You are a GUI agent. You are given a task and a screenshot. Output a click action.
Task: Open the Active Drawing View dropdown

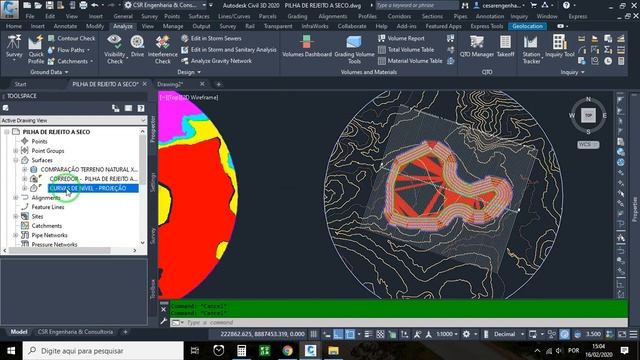click(73, 120)
